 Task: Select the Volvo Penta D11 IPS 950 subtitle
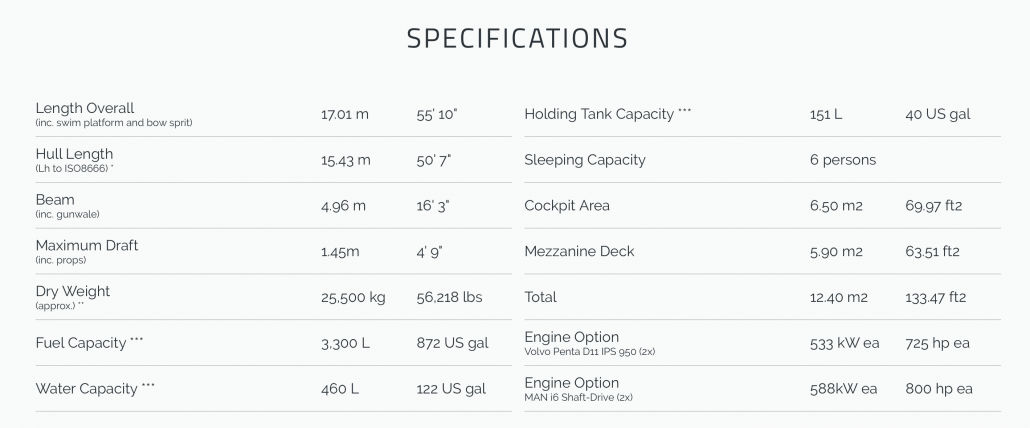pos(589,352)
